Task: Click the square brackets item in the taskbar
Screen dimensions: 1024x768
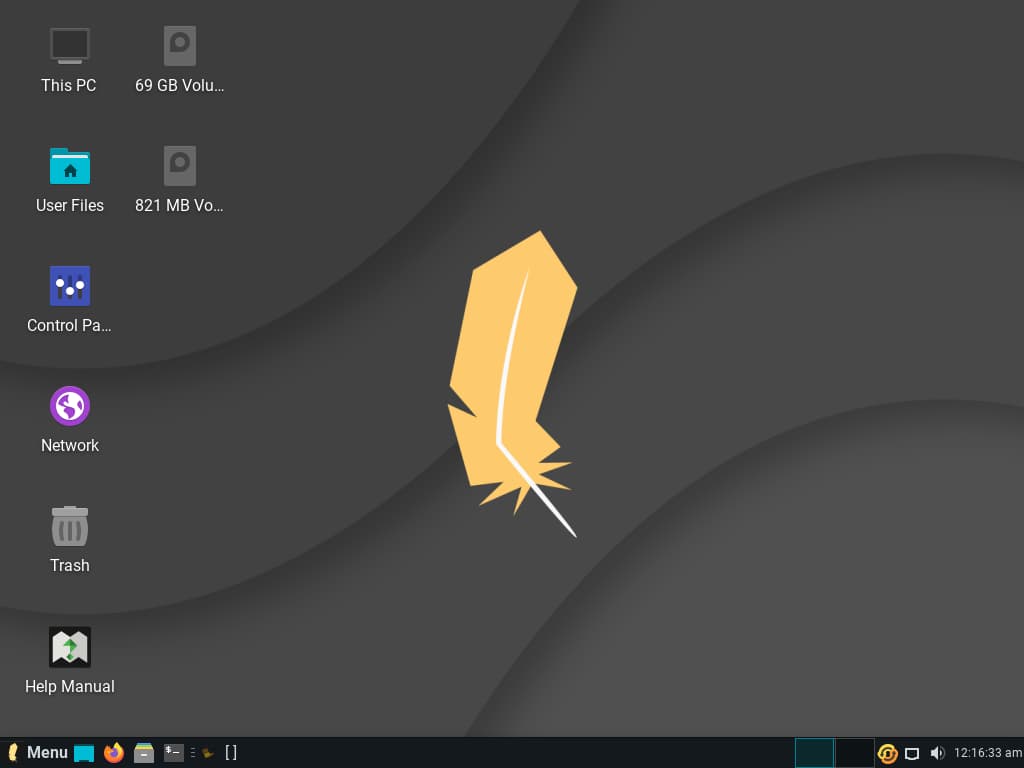Action: coord(231,752)
